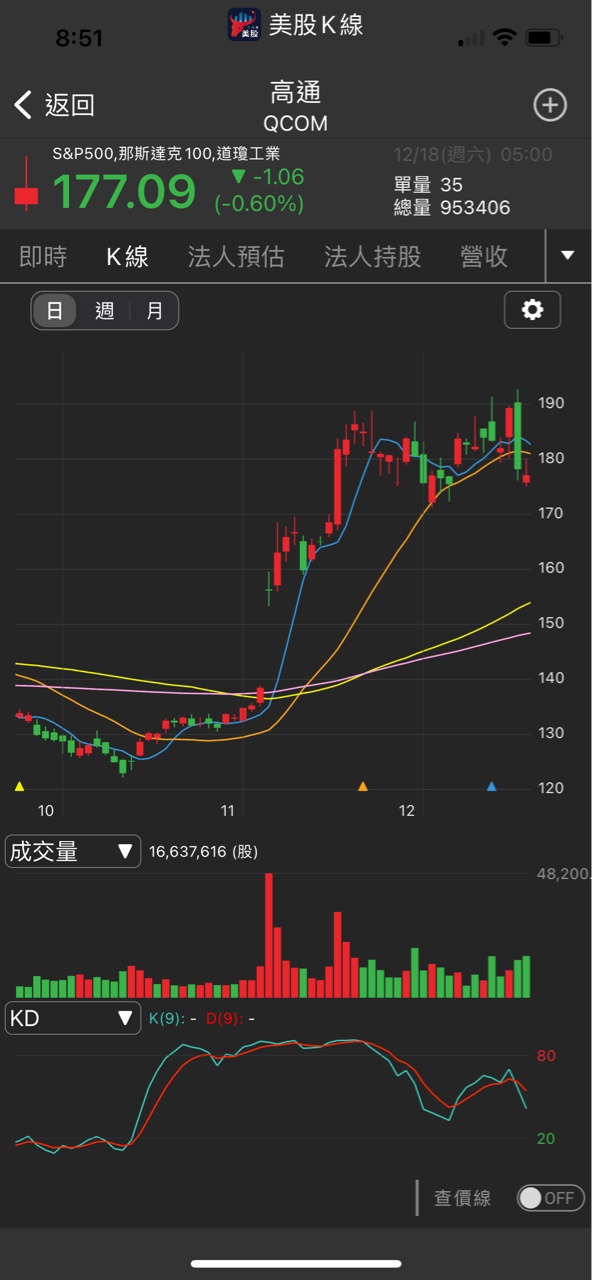Switch to the 即時 tab

pyautogui.click(x=43, y=257)
